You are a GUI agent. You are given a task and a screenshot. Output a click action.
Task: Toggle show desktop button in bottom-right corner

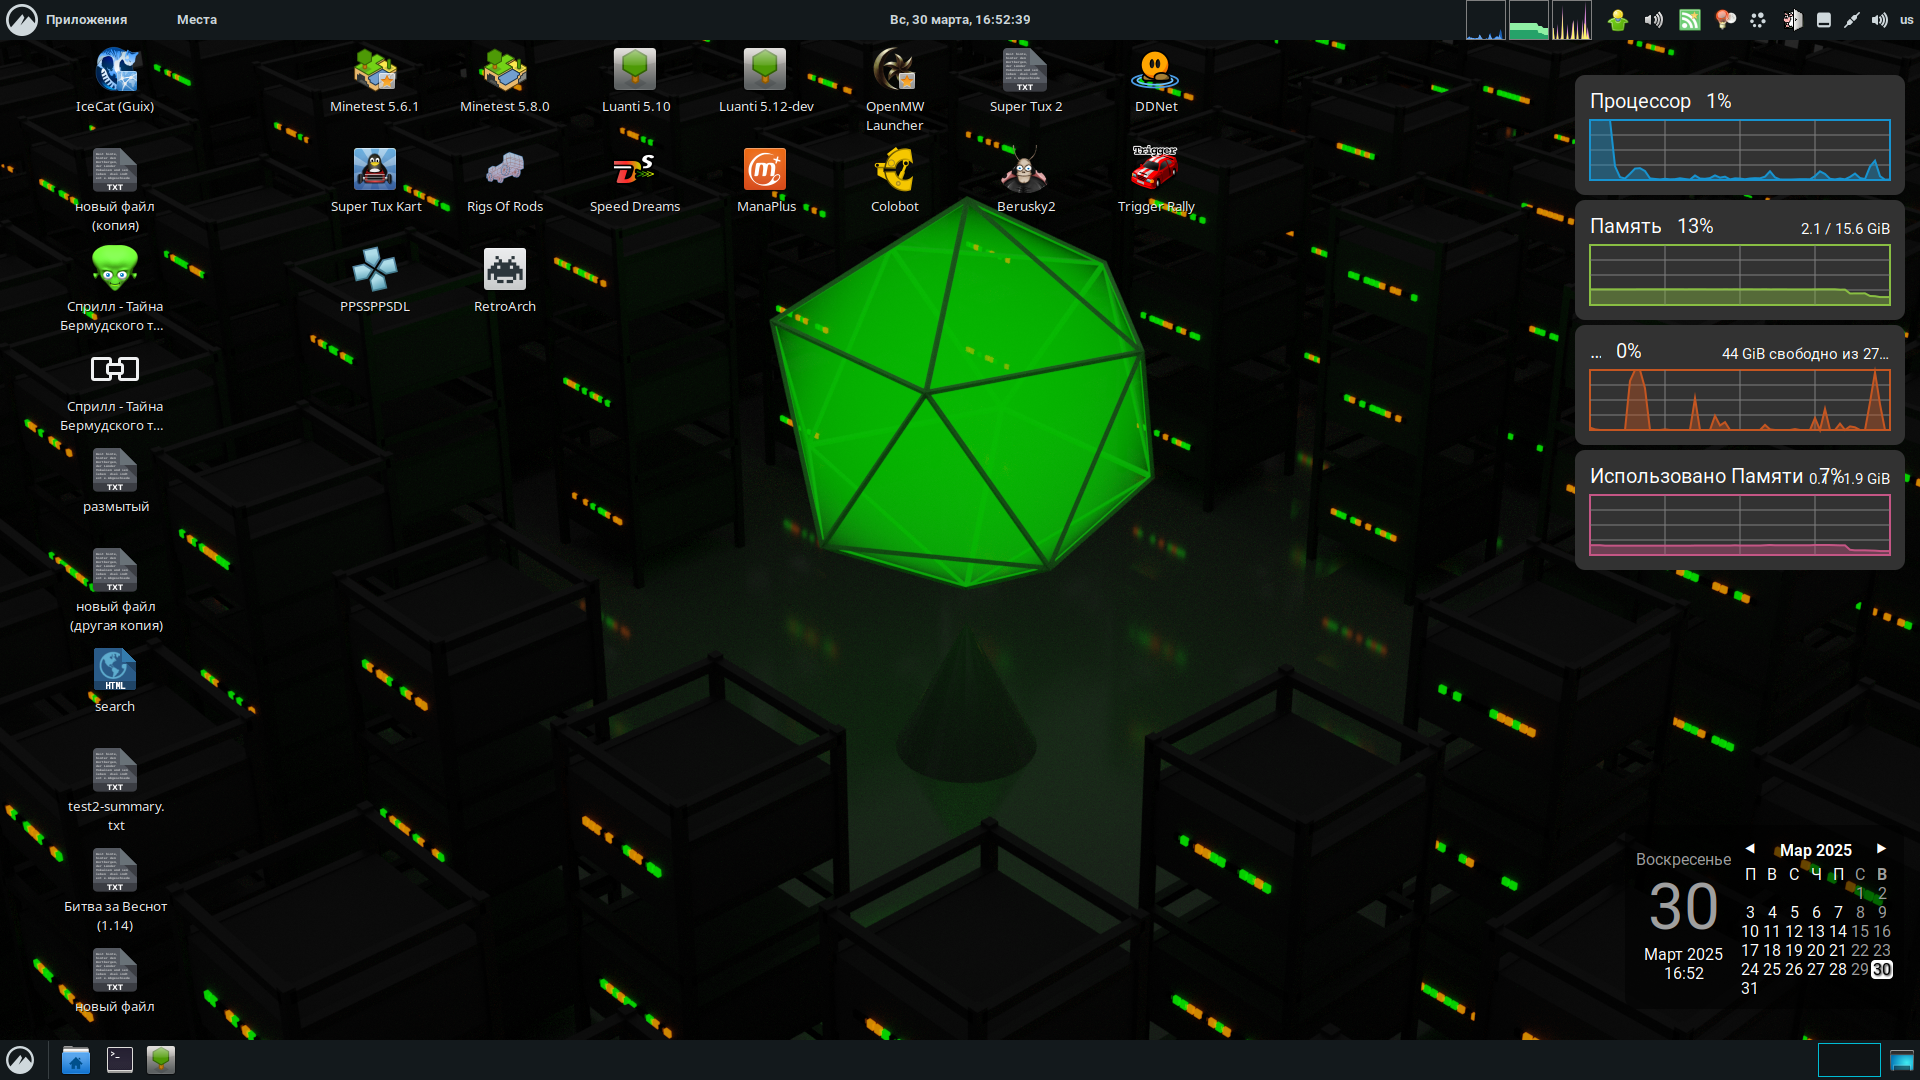pyautogui.click(x=1902, y=1059)
